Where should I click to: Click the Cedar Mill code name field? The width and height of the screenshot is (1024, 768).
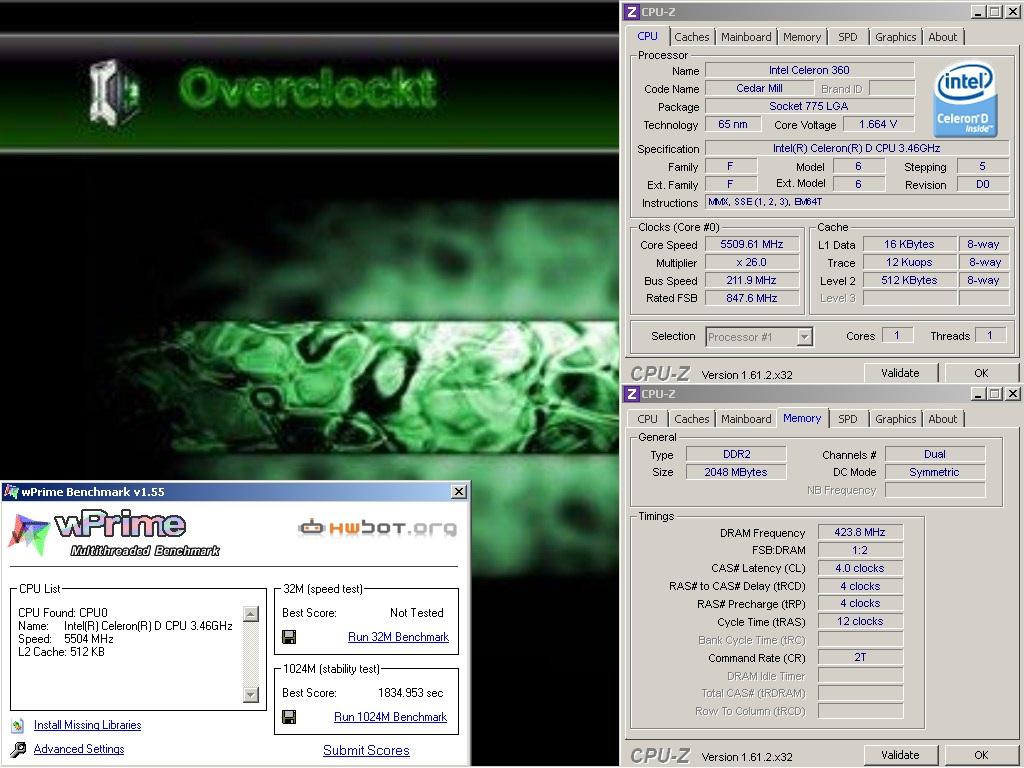click(759, 88)
